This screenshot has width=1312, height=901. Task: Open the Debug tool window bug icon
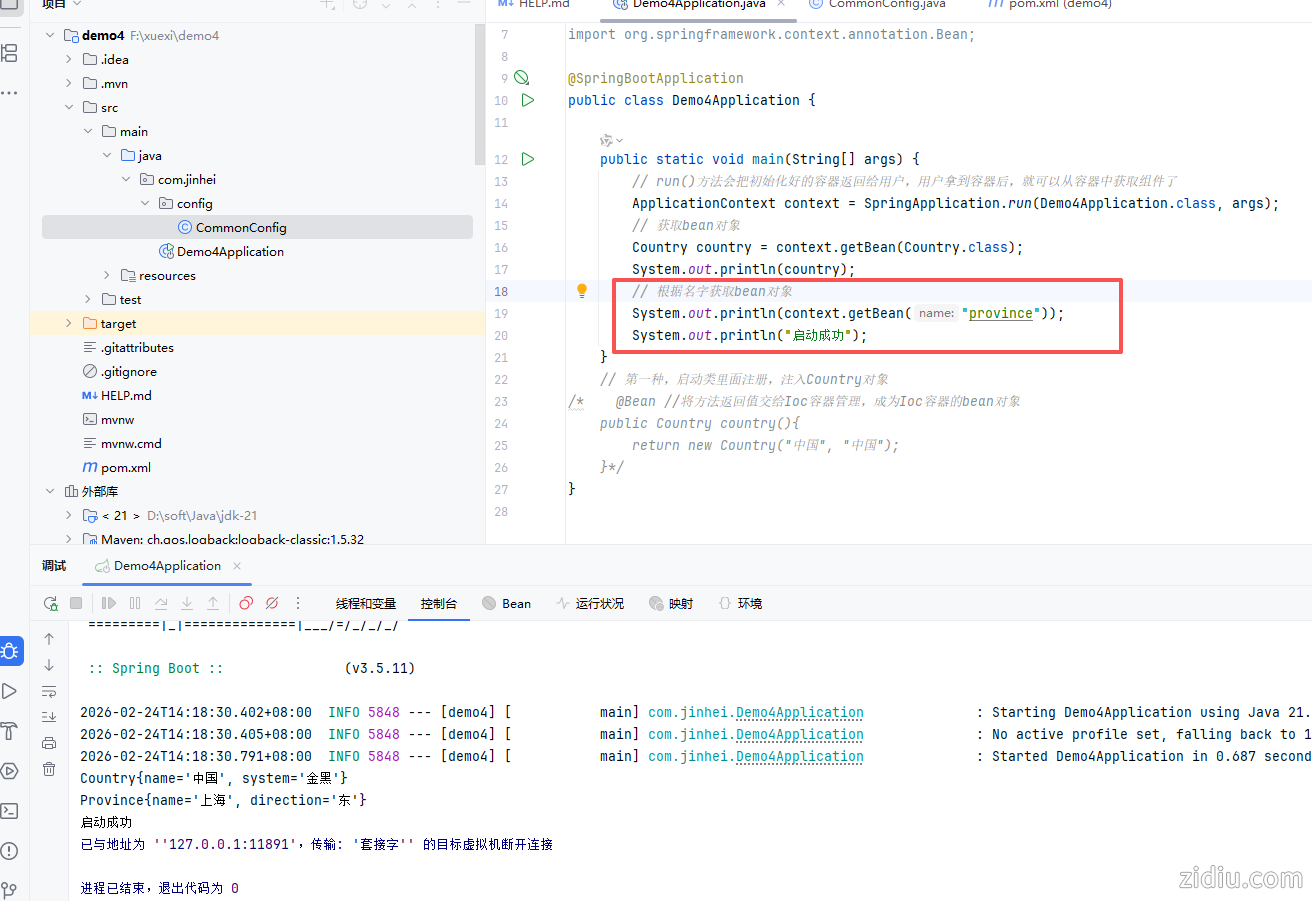[x=10, y=652]
